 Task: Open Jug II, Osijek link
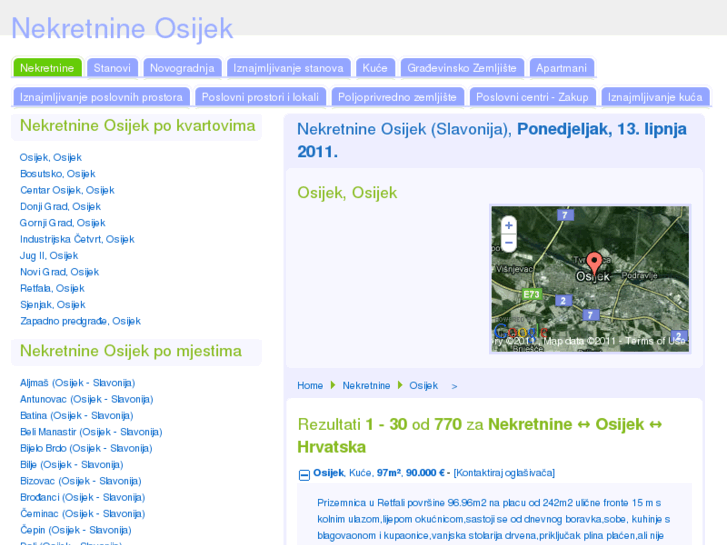(x=49, y=256)
